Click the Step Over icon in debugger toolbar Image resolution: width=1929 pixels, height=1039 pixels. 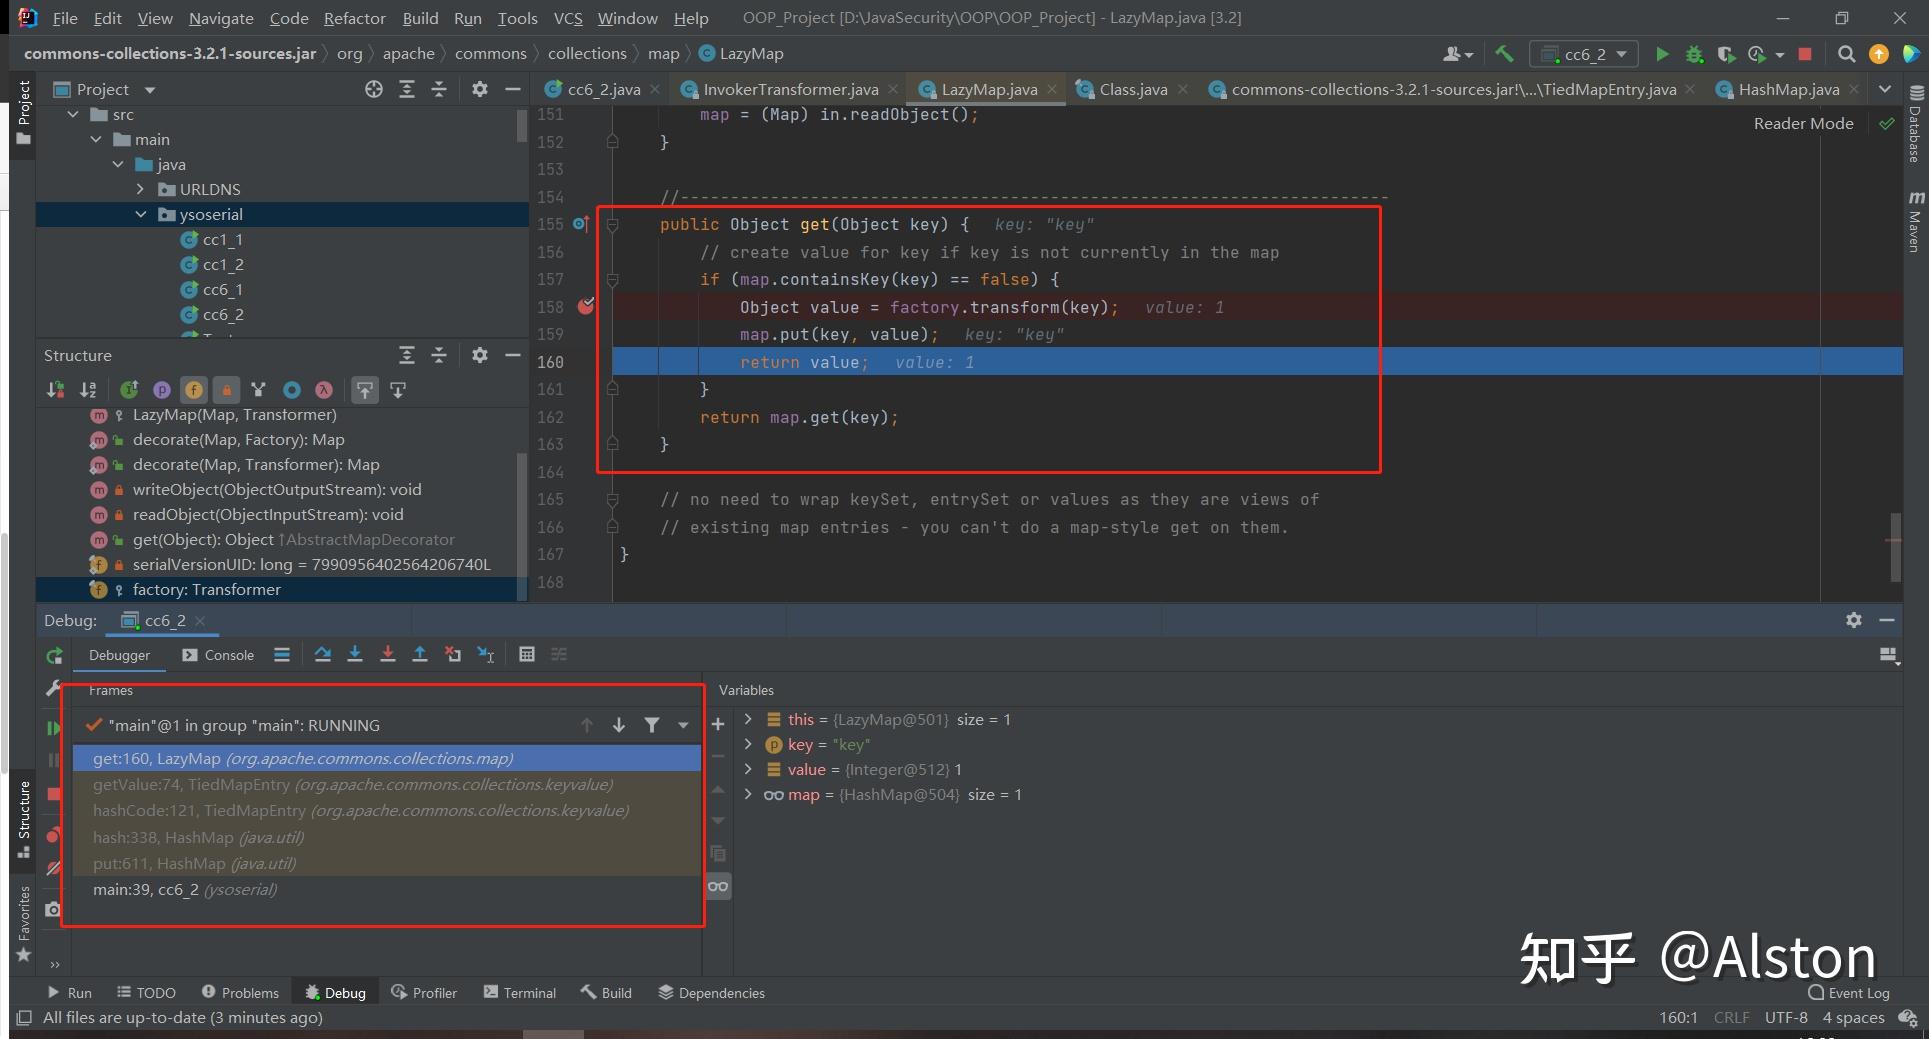pos(322,654)
